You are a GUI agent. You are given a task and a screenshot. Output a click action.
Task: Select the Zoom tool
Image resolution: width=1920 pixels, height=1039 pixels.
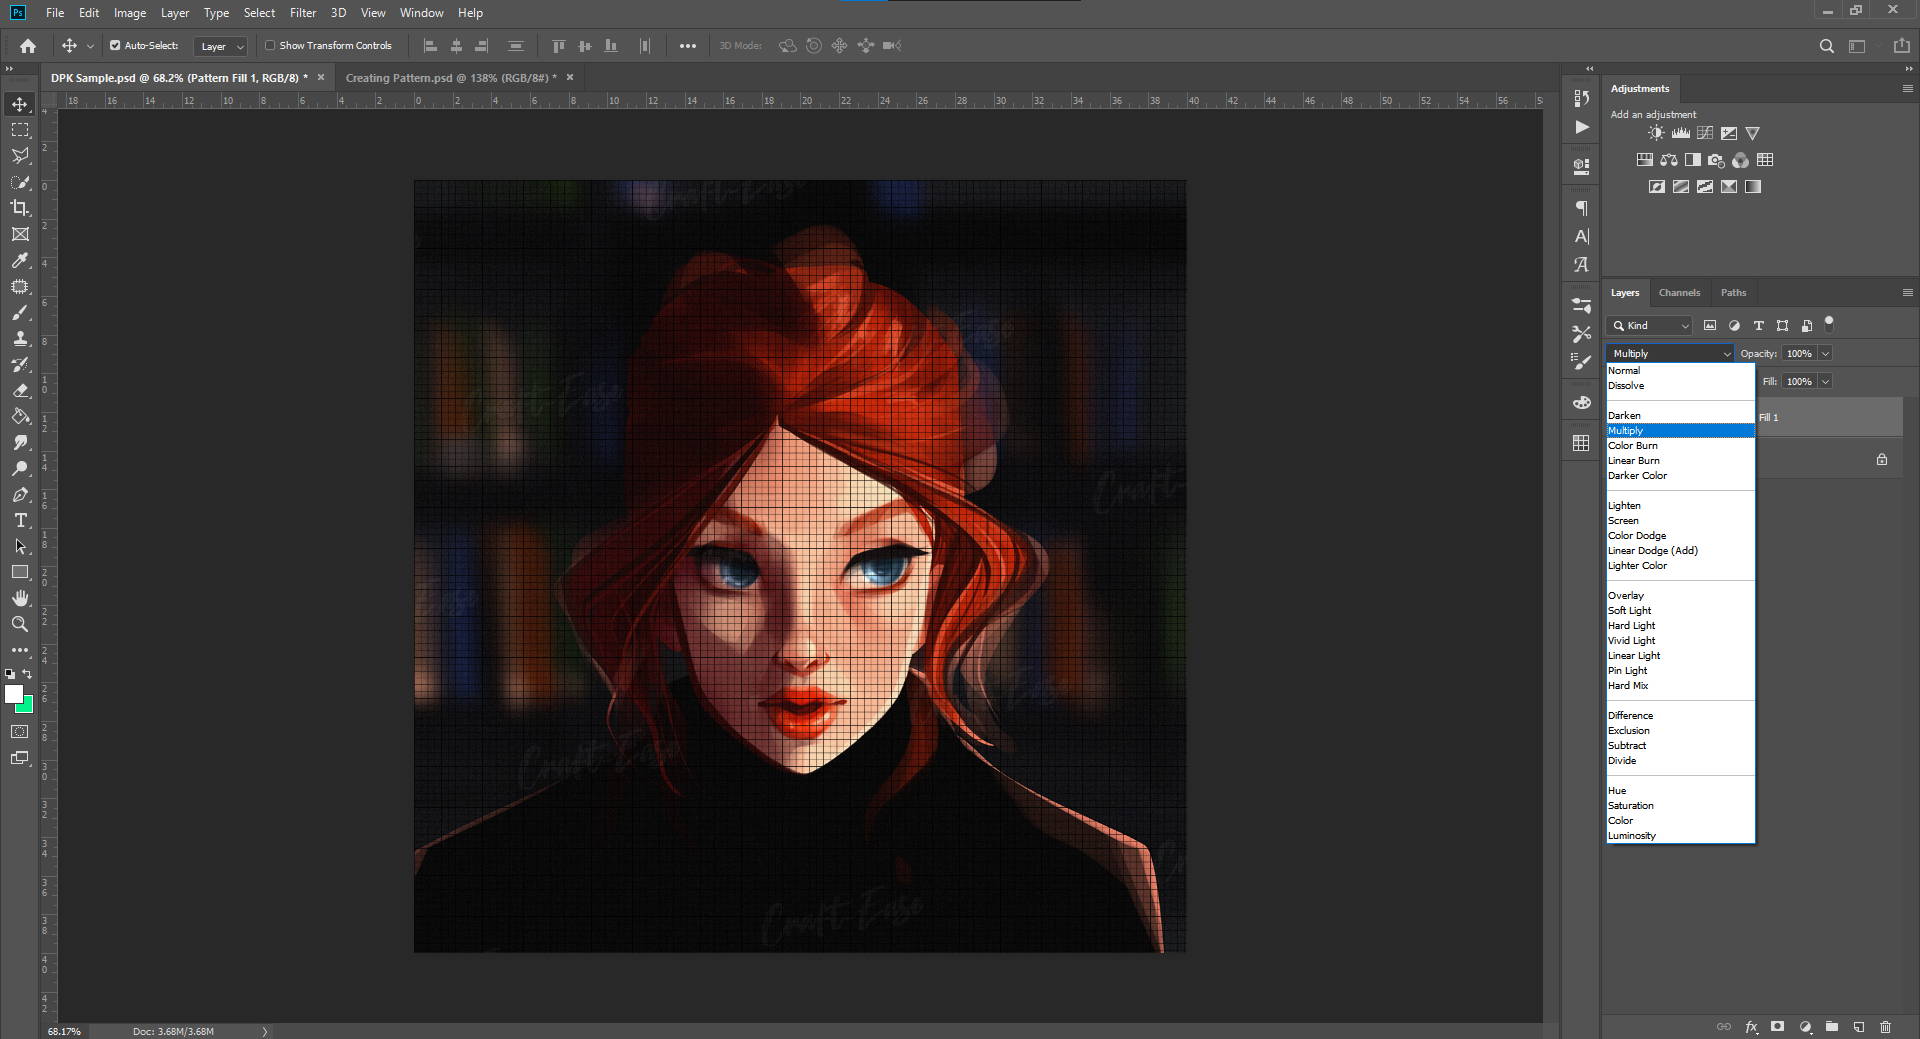pos(20,624)
